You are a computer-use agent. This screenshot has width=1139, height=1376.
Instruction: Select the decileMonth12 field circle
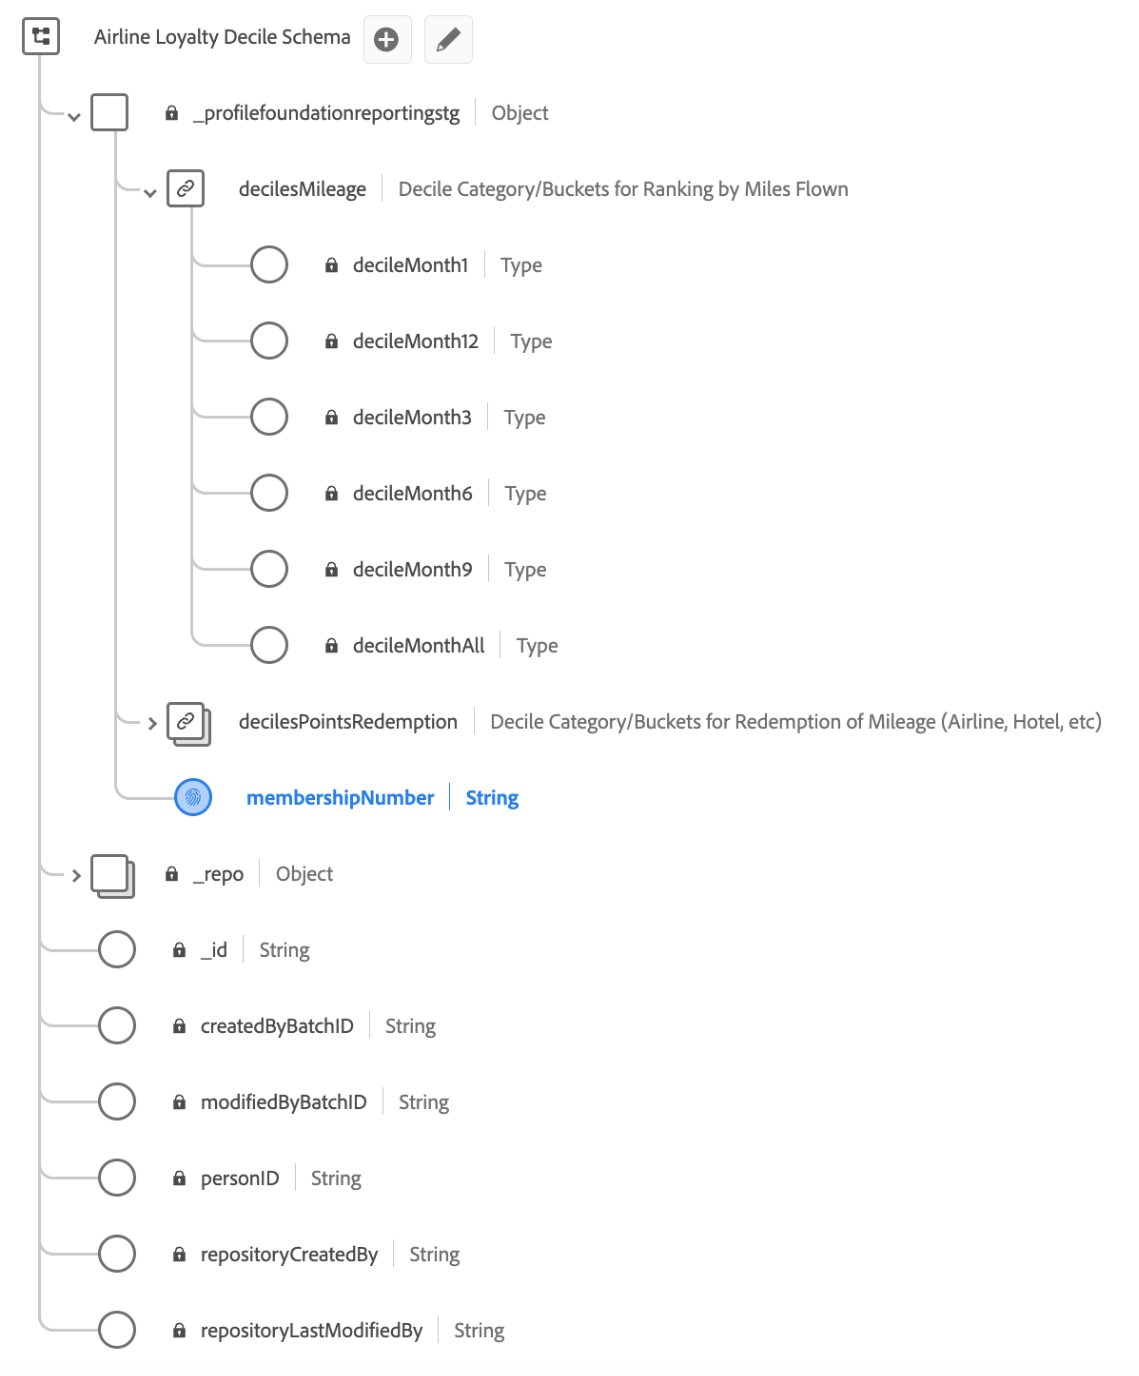point(269,341)
